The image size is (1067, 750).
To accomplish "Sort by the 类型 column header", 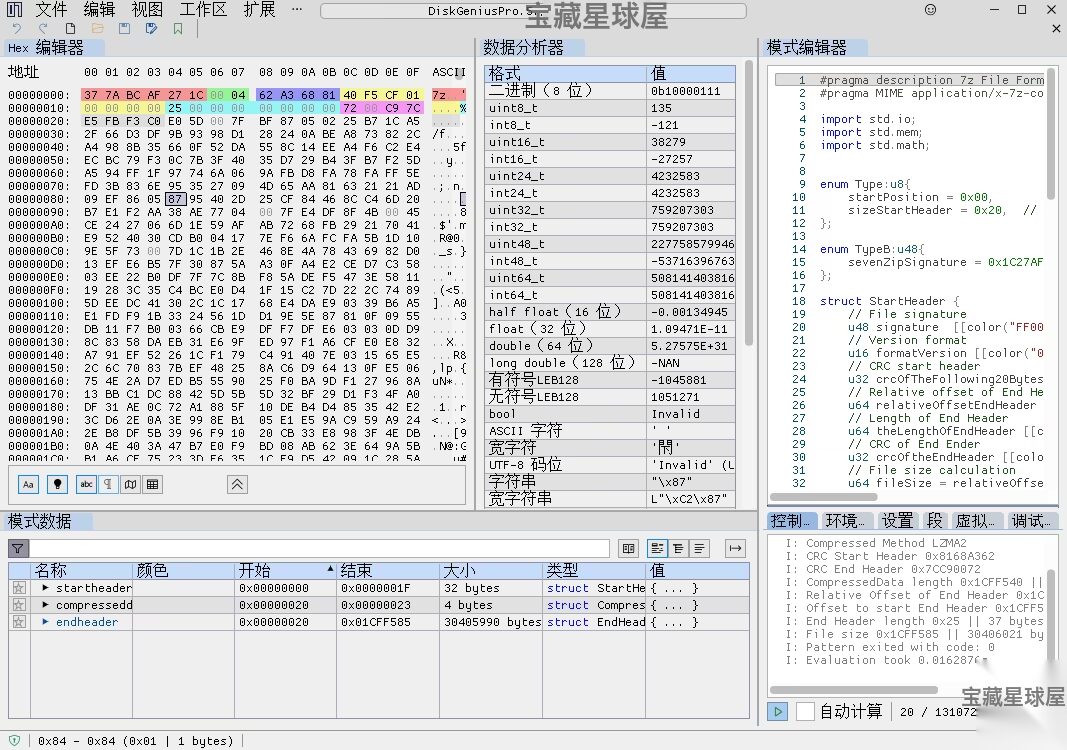I will 595,570.
